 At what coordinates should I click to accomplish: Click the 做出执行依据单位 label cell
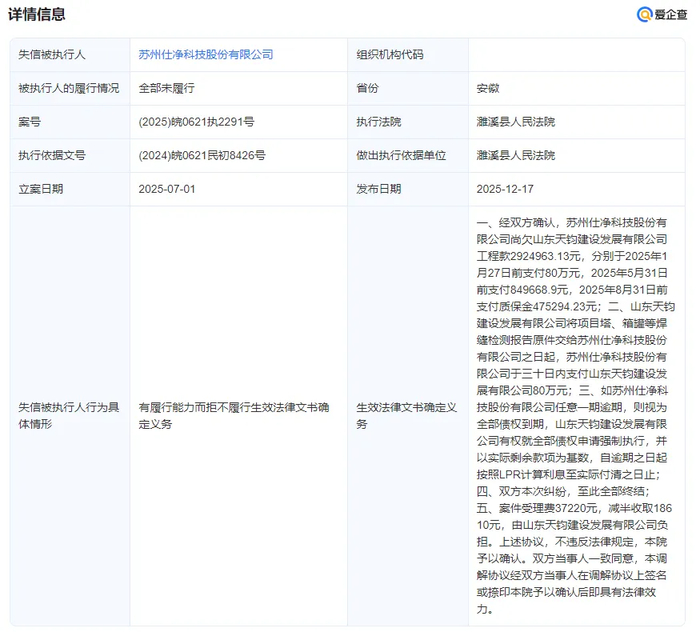[401, 155]
